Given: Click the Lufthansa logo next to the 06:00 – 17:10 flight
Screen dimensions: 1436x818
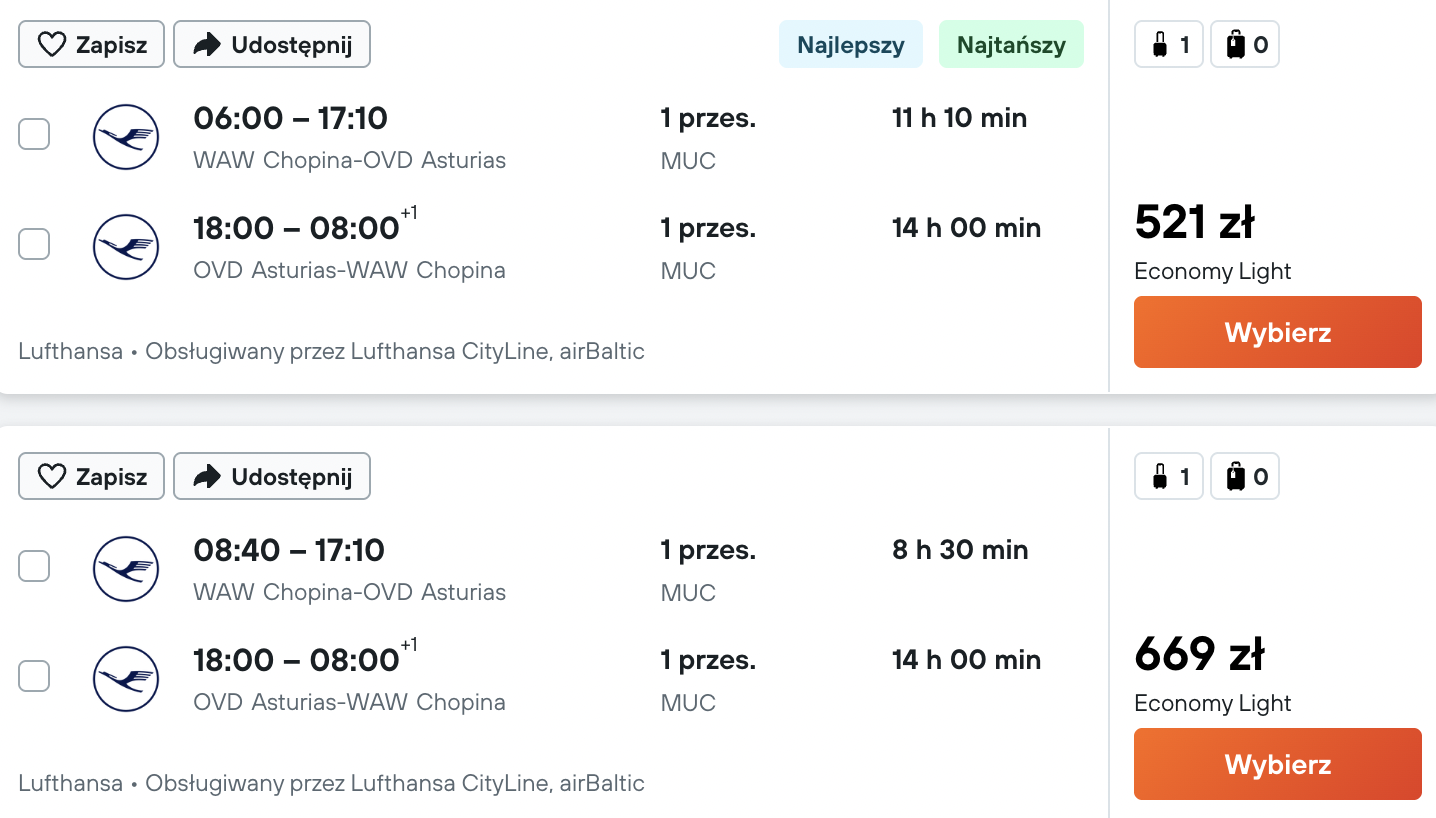Looking at the screenshot, I should pos(126,137).
